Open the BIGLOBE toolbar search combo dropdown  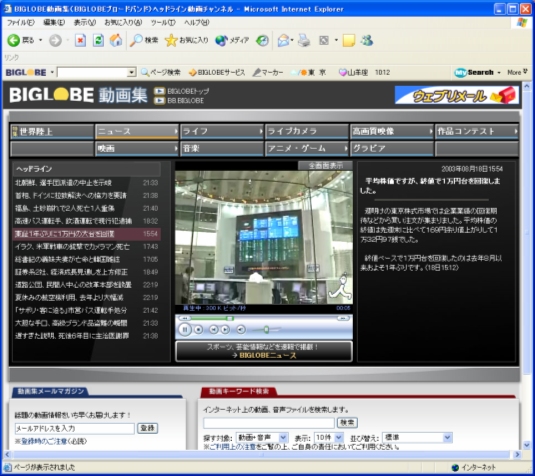point(131,72)
